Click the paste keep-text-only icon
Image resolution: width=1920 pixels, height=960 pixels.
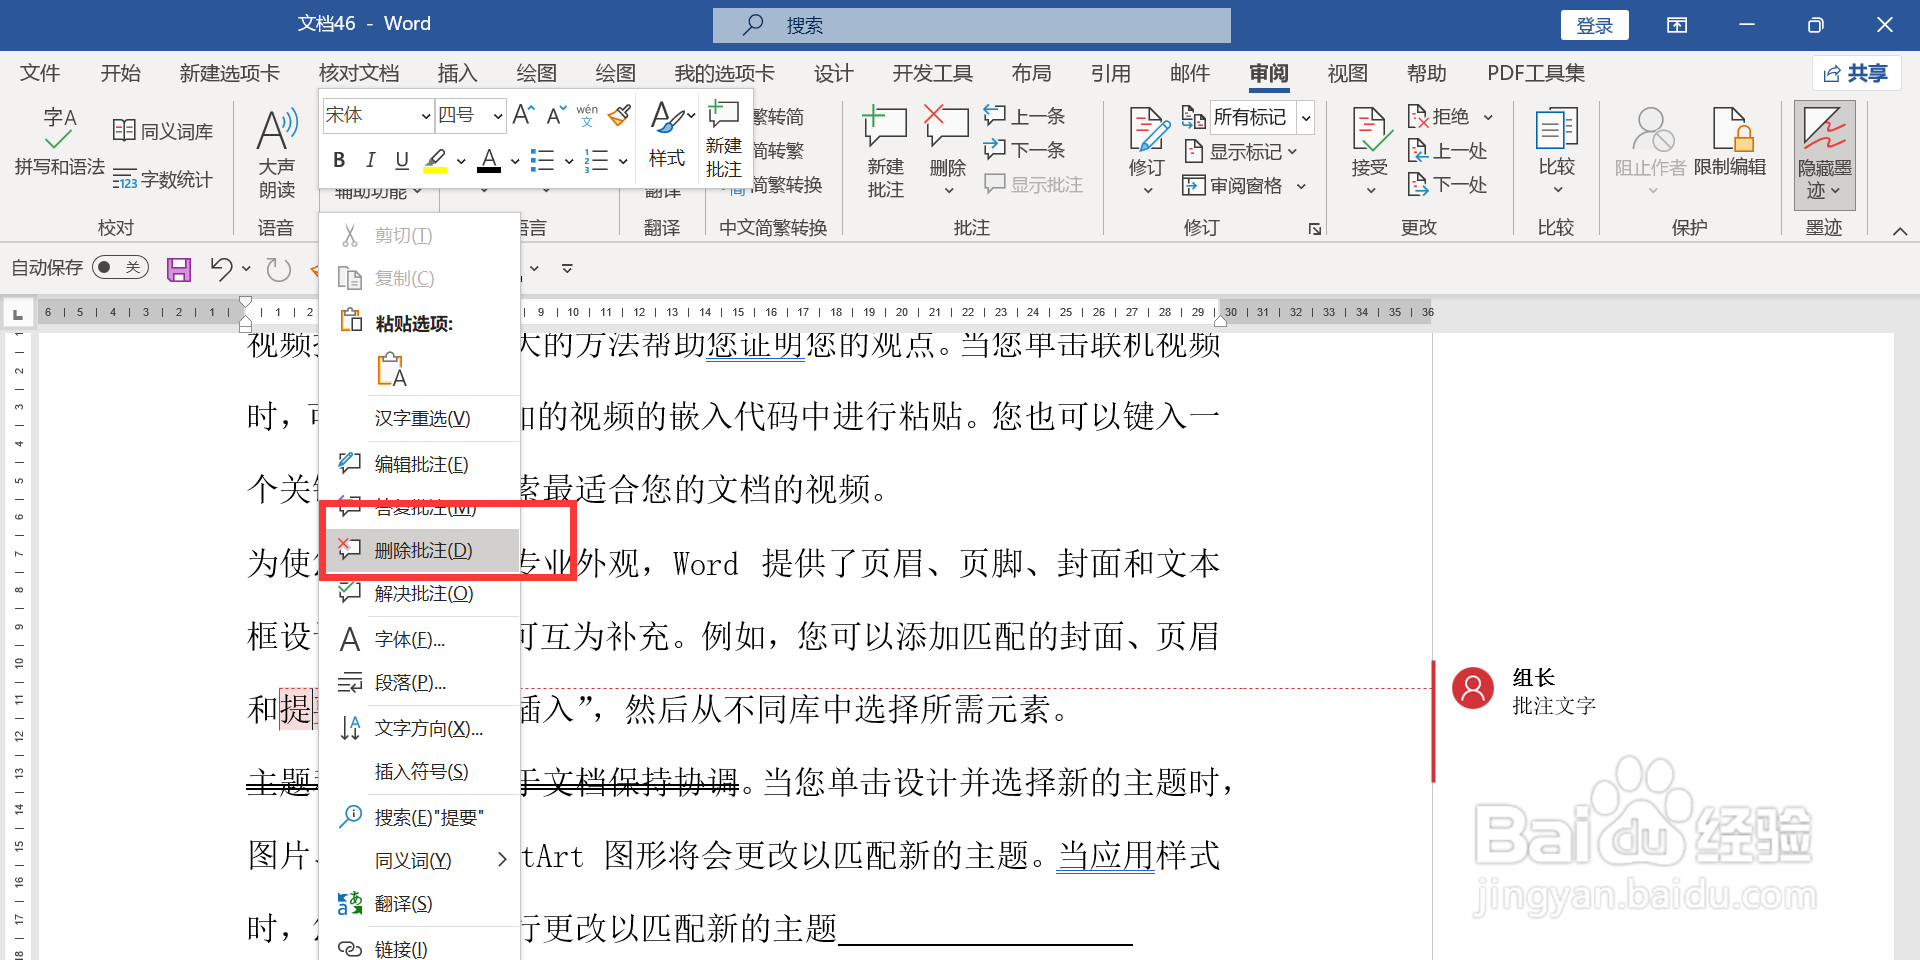pyautogui.click(x=391, y=369)
